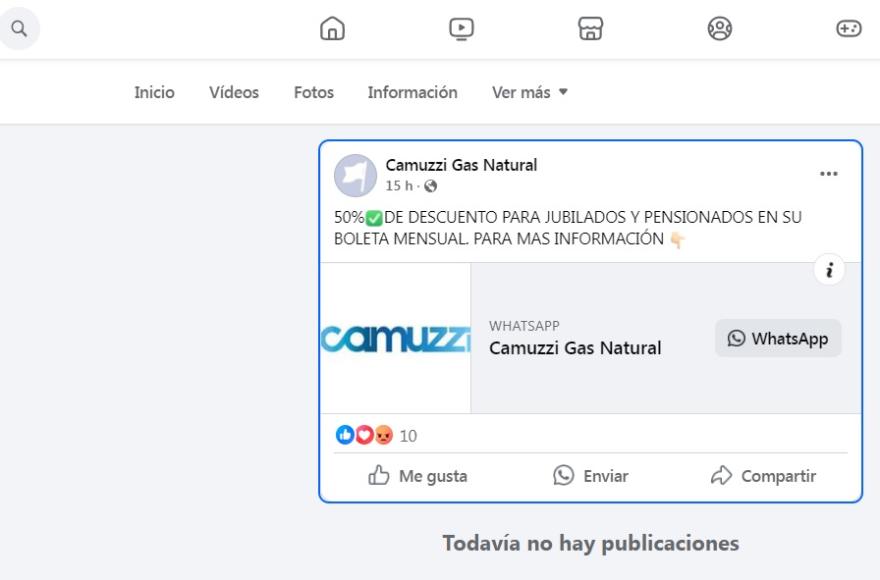Image resolution: width=880 pixels, height=580 pixels.
Task: Click the 'Todavía no hay publicaciones' text
Action: [590, 543]
